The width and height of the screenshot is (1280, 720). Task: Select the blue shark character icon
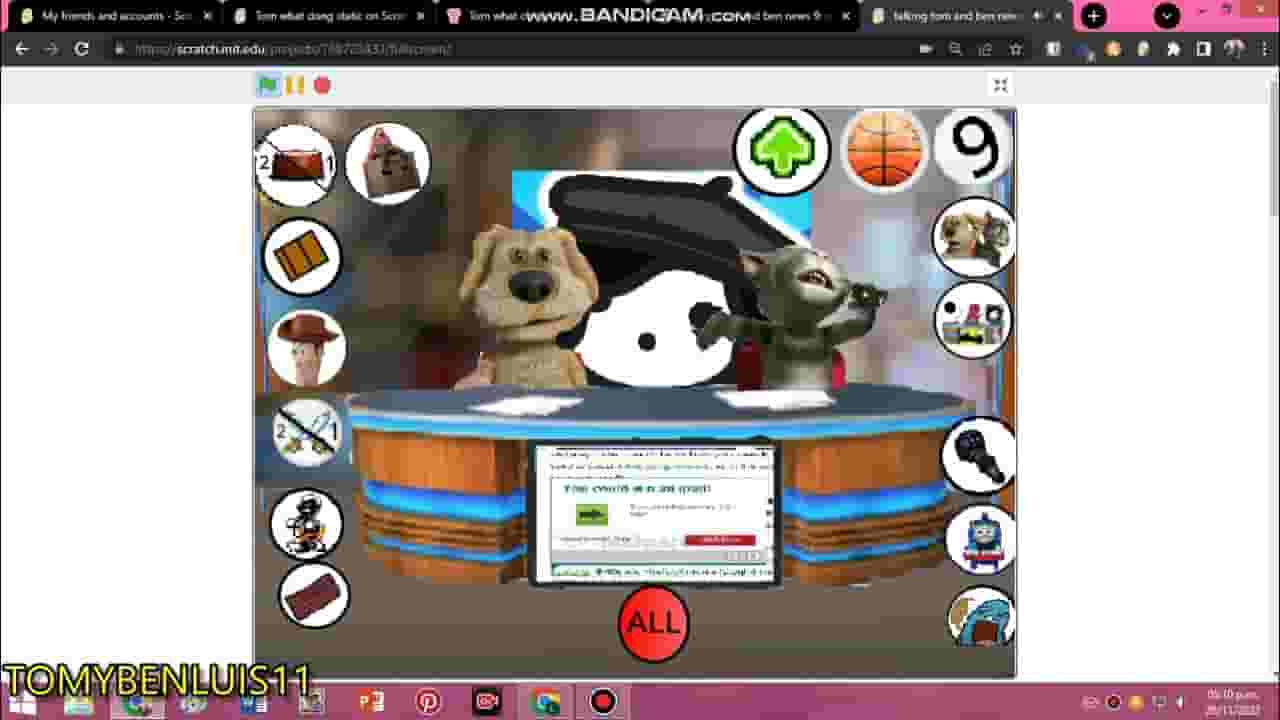[981, 616]
